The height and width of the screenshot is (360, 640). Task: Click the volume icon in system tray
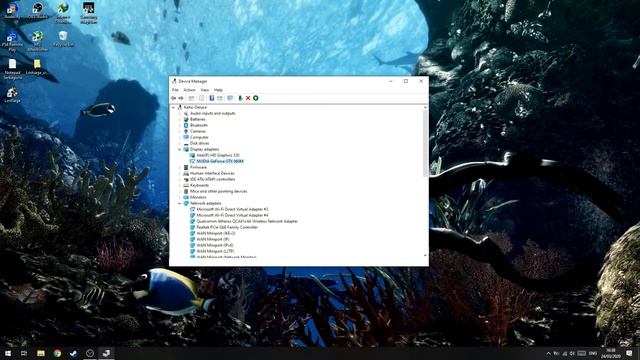pos(572,353)
